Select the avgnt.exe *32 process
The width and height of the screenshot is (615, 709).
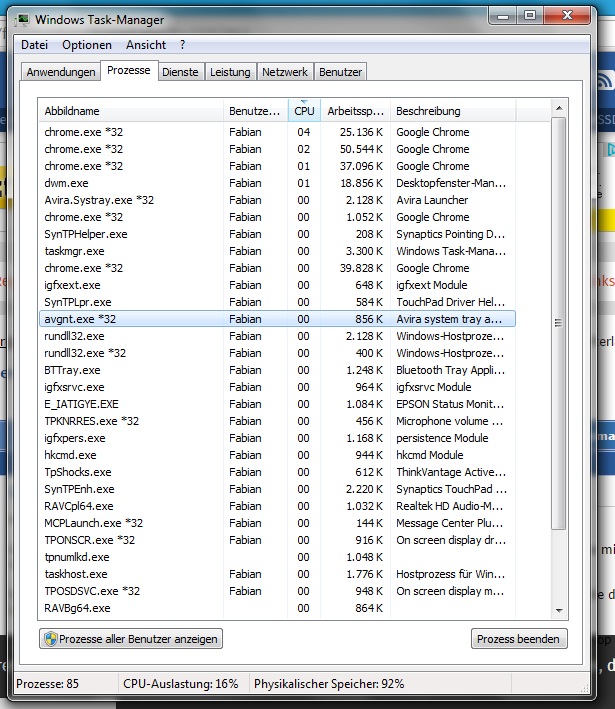coord(277,319)
